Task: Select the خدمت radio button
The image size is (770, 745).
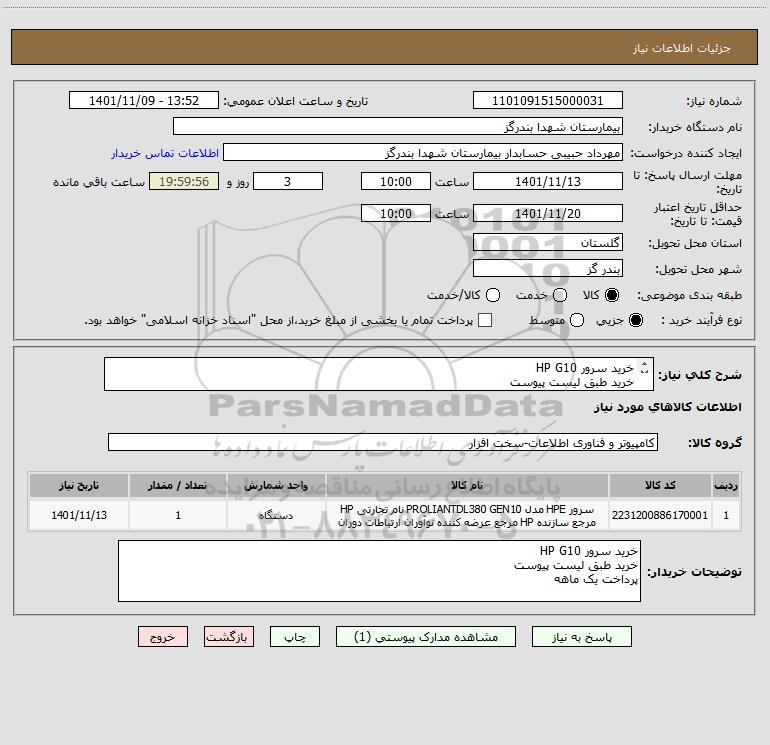Action: (x=560, y=295)
